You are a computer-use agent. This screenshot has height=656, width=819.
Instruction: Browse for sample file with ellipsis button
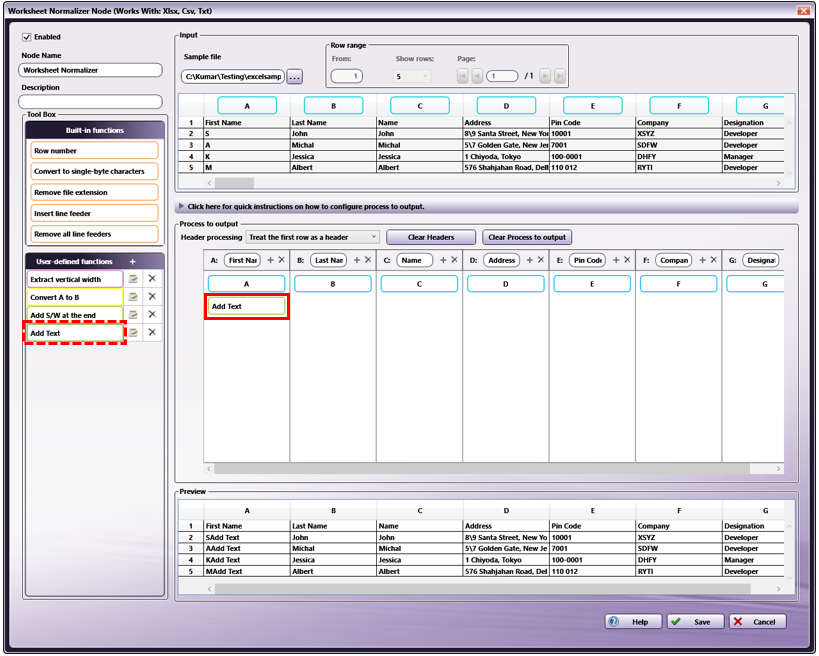pyautogui.click(x=295, y=77)
